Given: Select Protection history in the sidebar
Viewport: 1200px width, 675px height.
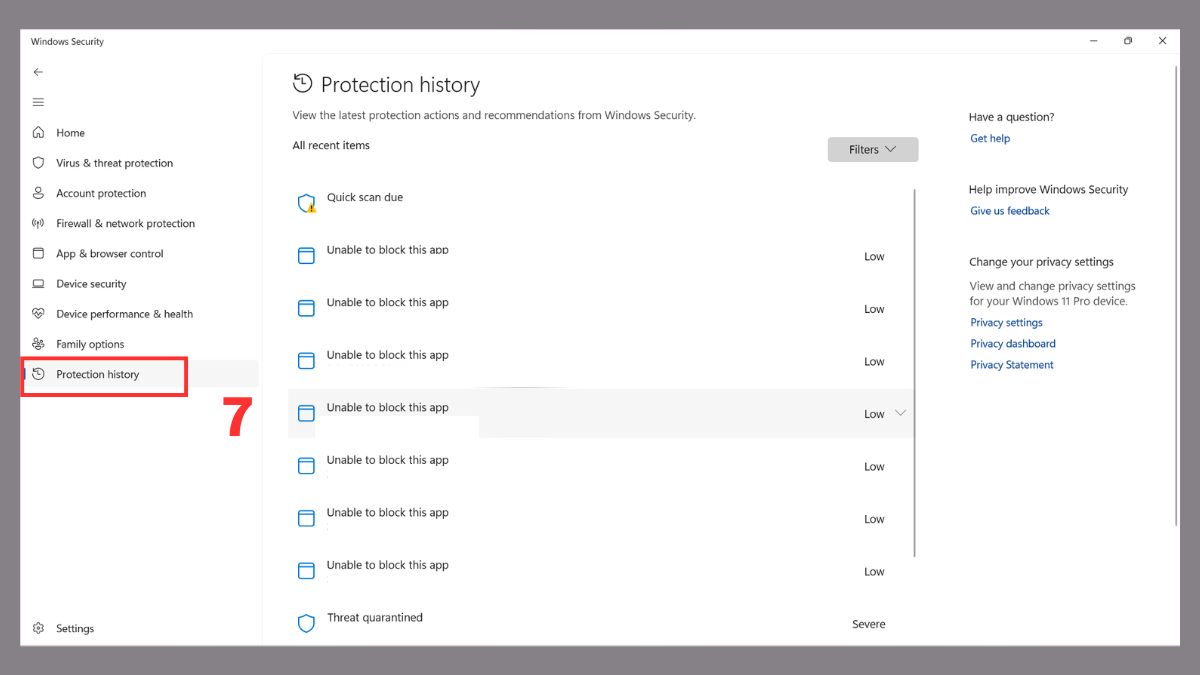Looking at the screenshot, I should click(x=139, y=374).
